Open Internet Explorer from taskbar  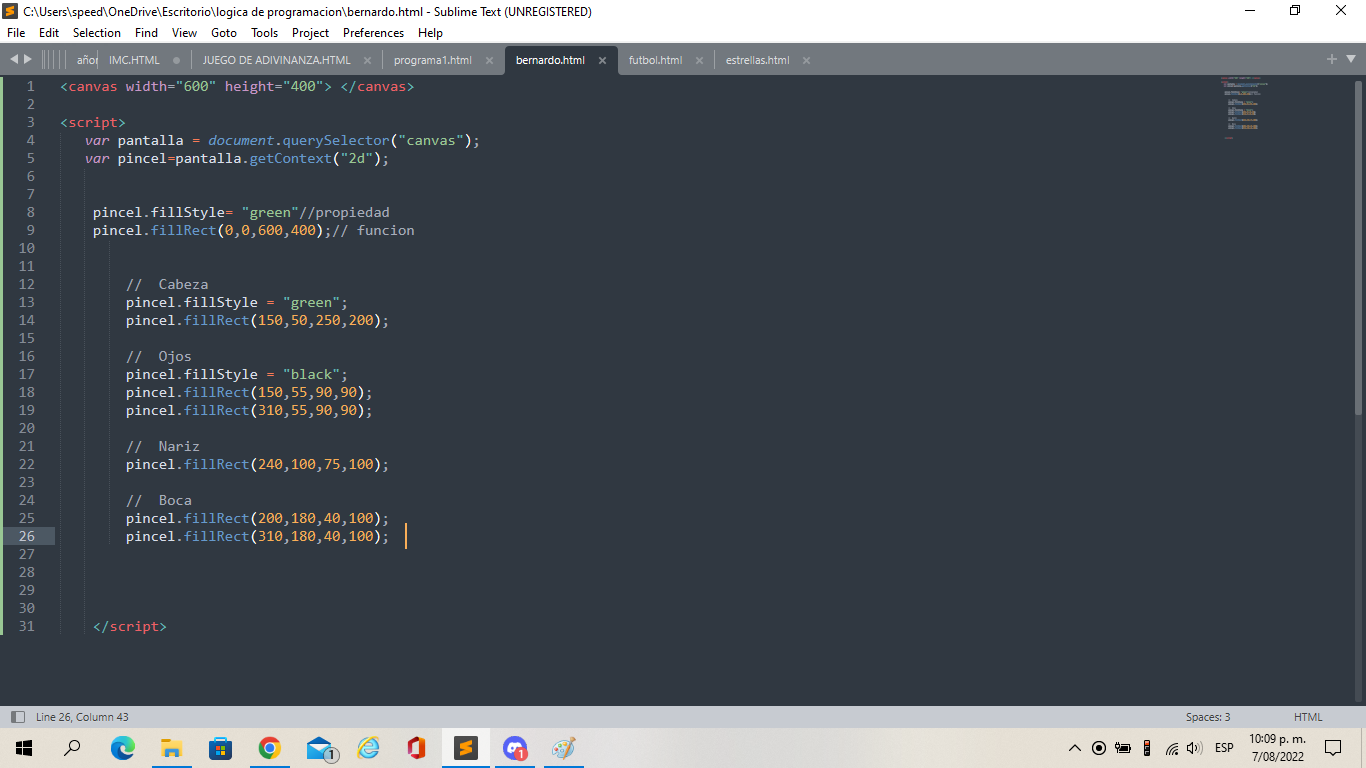coord(368,748)
